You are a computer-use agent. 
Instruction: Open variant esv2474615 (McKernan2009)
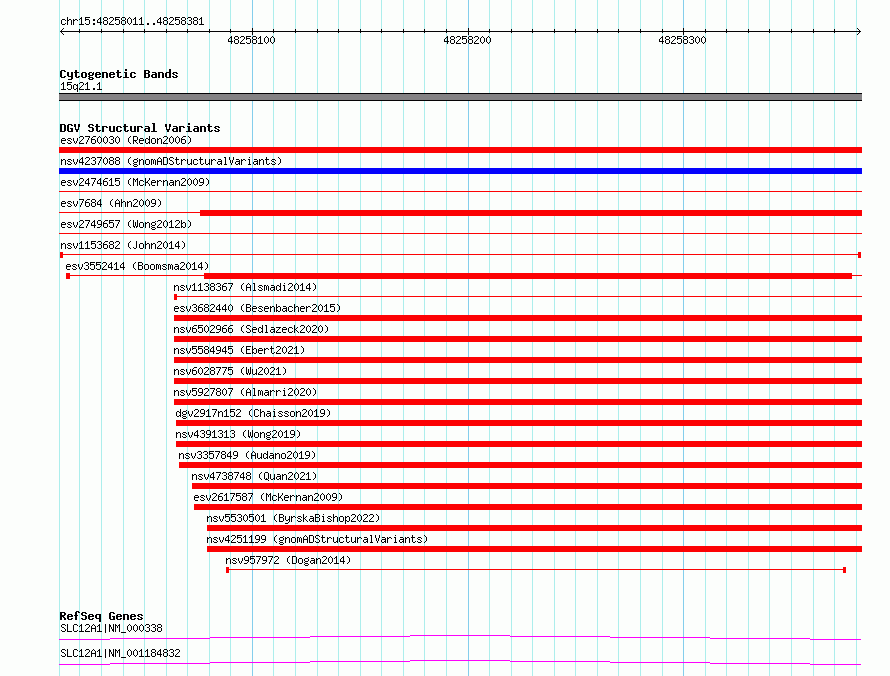pos(135,182)
